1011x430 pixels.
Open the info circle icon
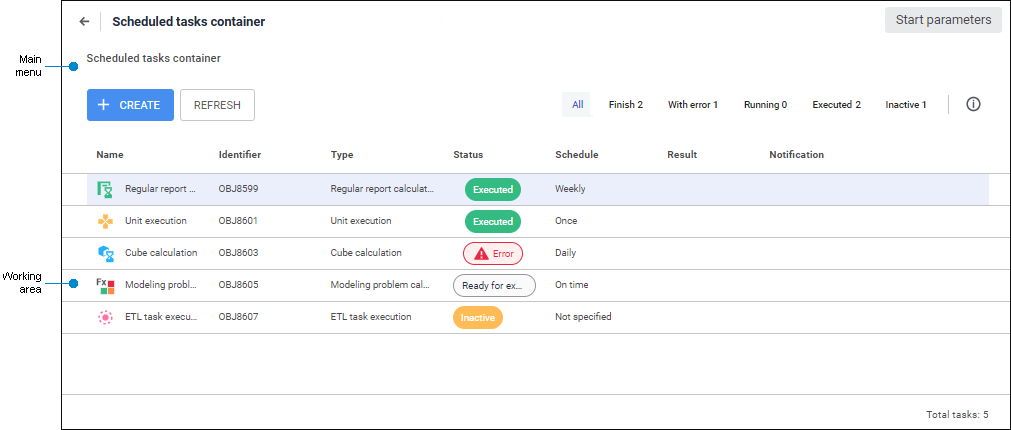[973, 104]
